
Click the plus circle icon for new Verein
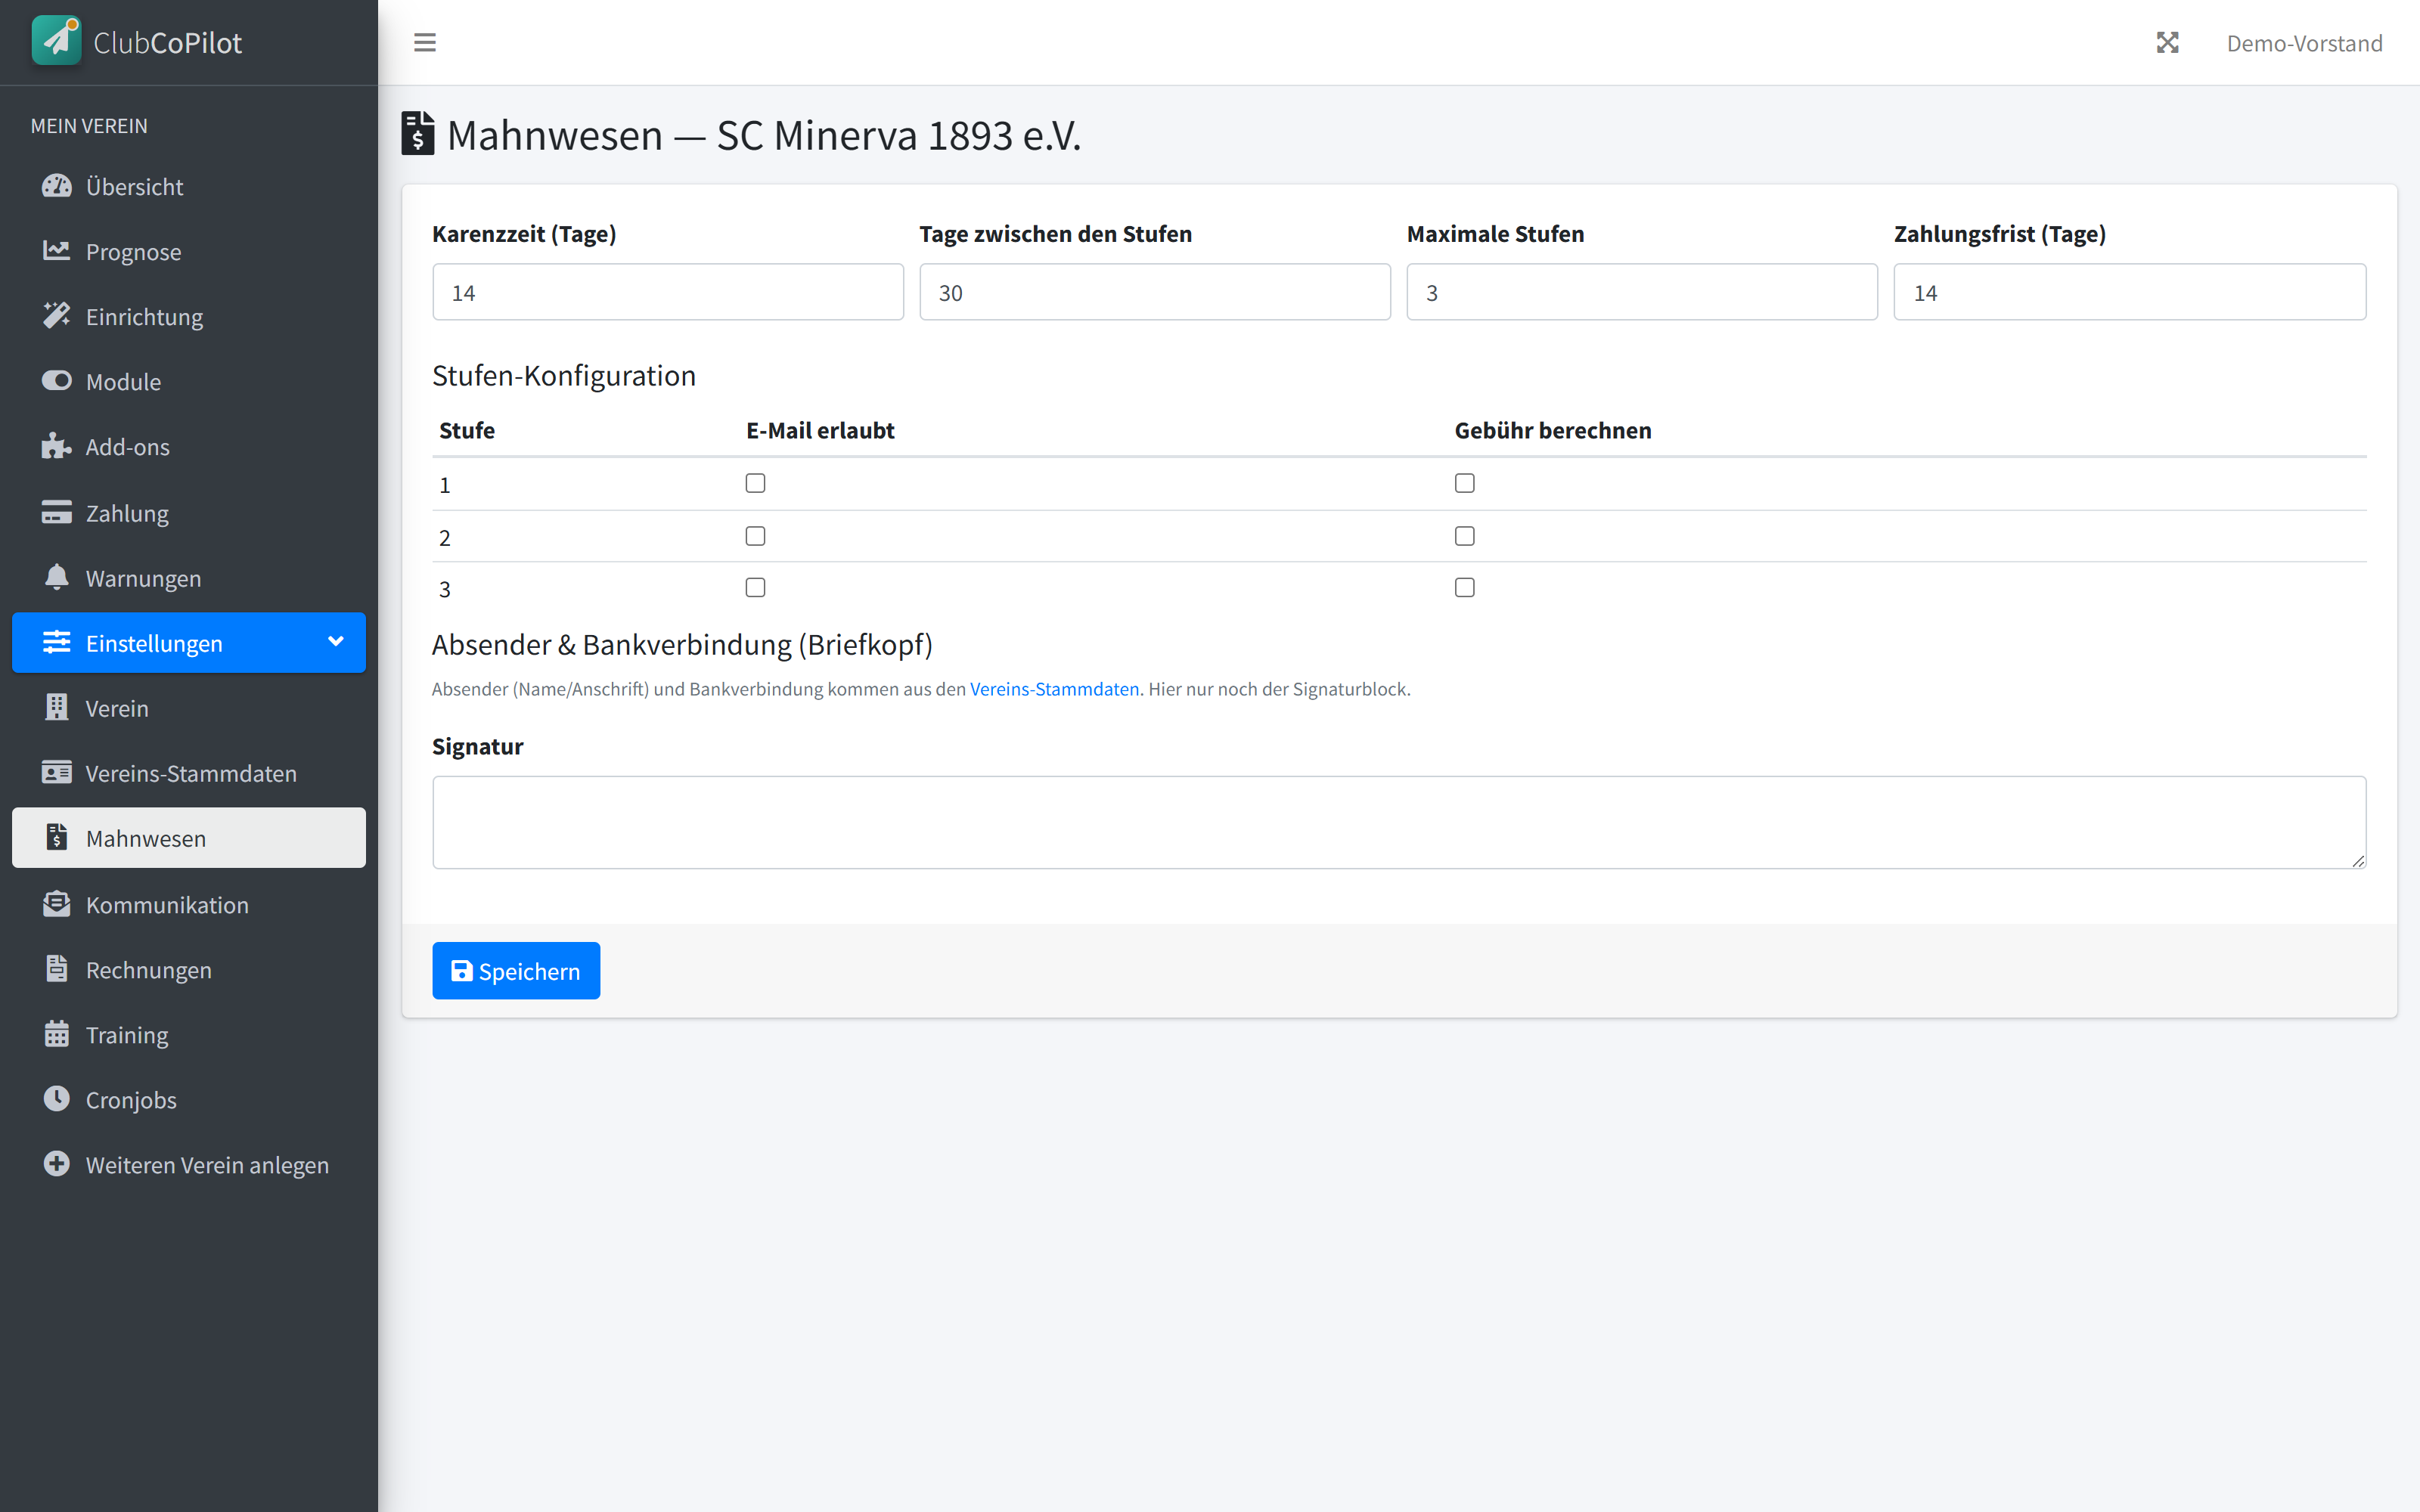coord(57,1164)
